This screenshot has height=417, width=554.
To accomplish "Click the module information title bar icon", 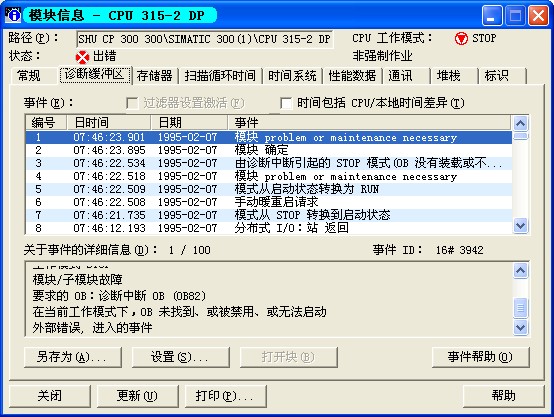I will coord(12,14).
